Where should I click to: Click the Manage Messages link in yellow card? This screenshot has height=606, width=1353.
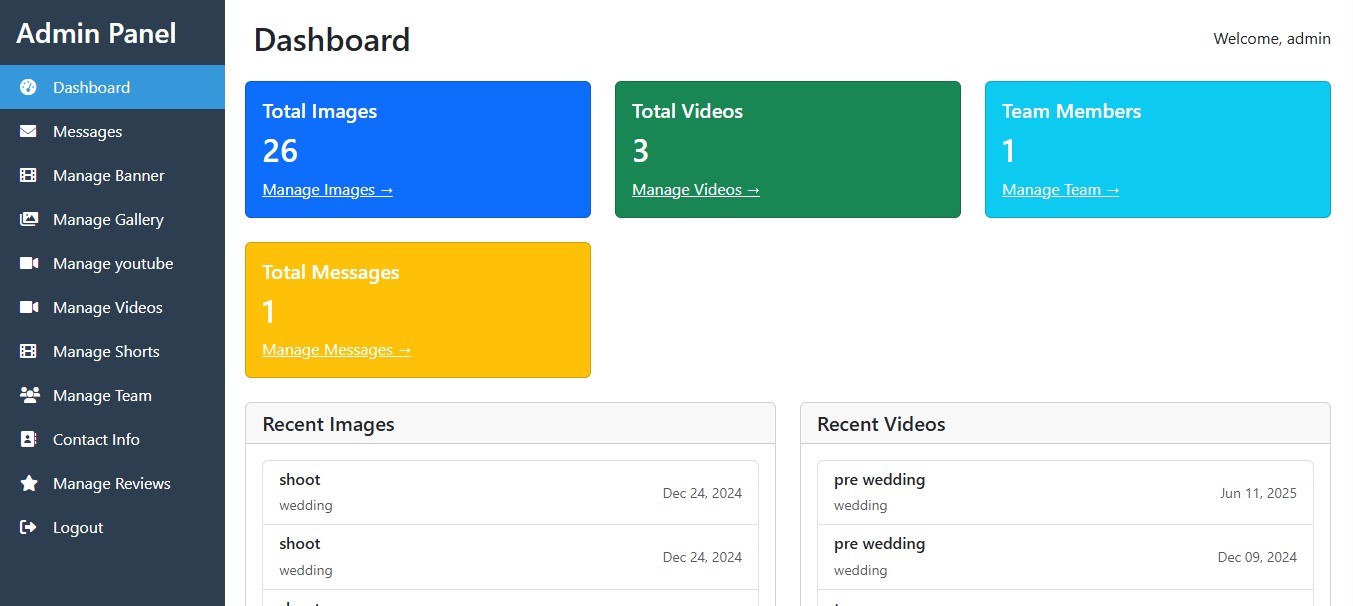click(x=336, y=350)
